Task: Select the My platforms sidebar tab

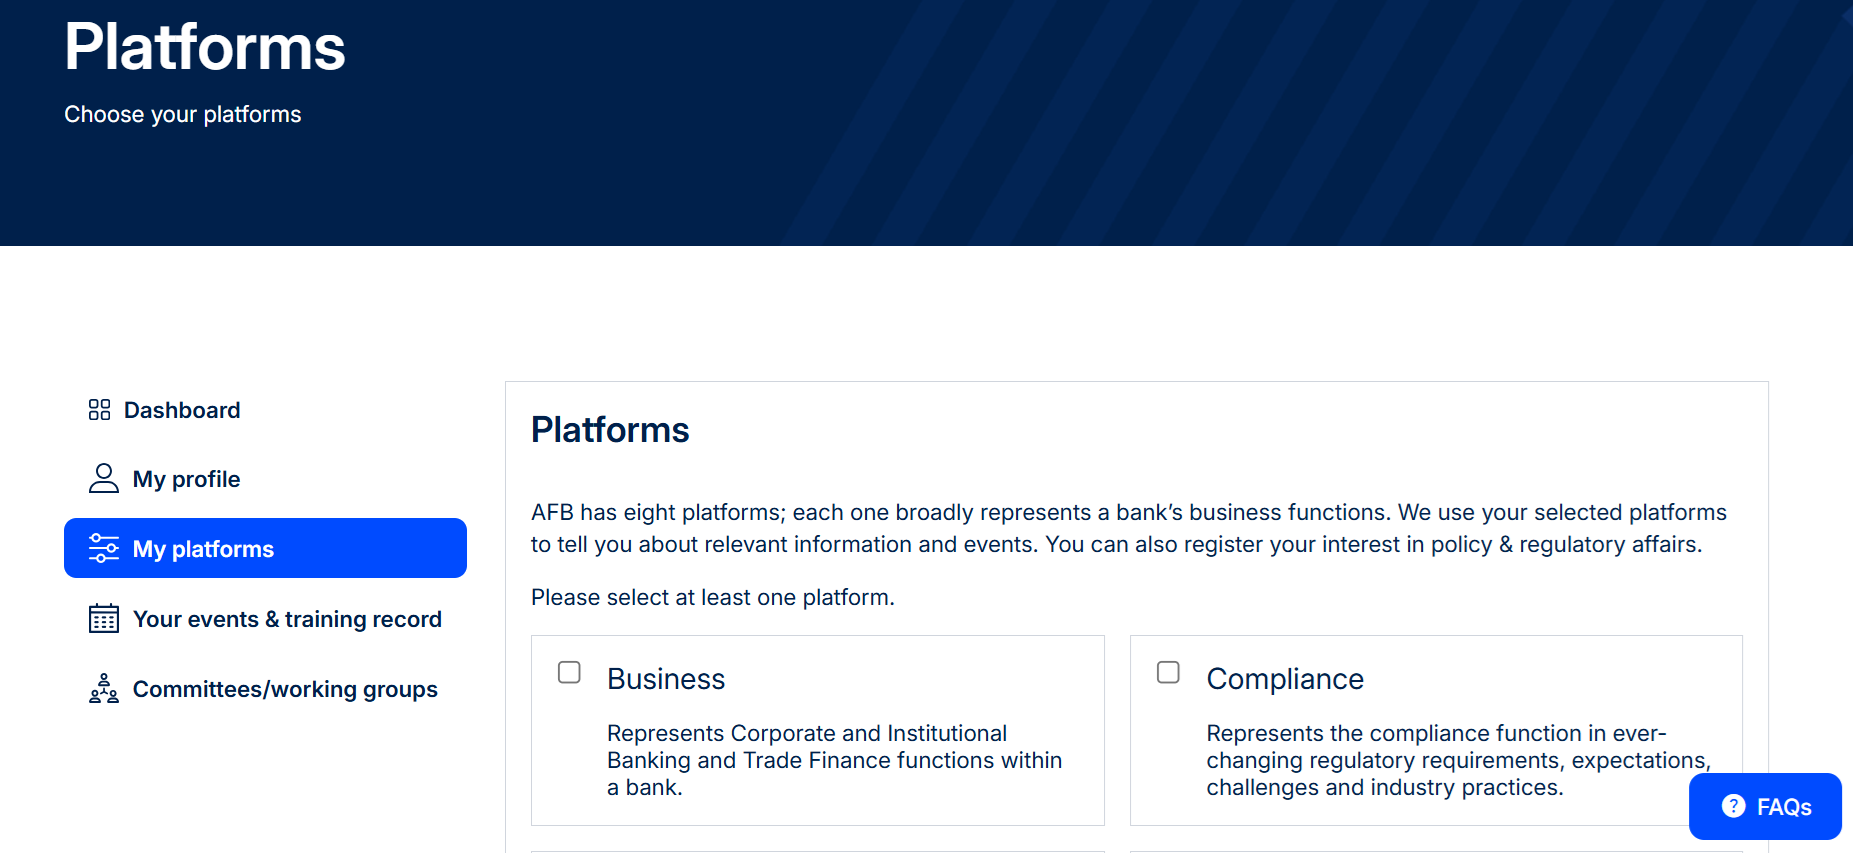Action: point(265,548)
